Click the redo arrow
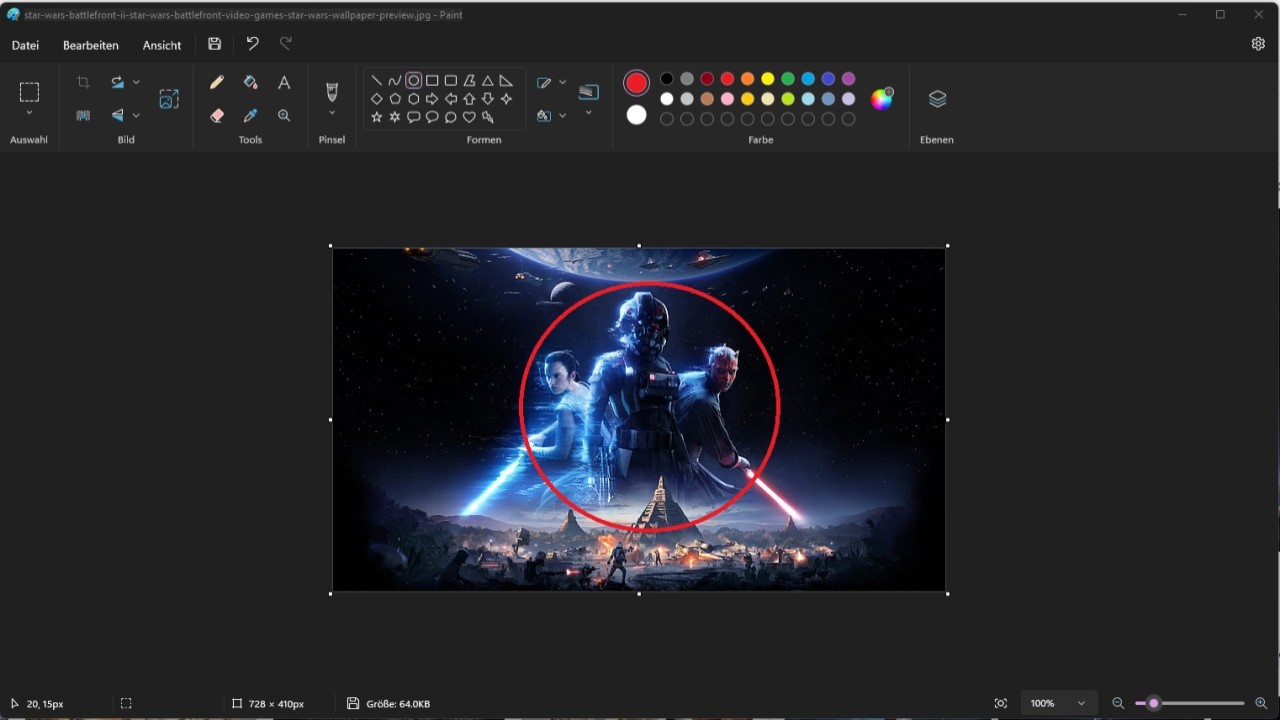This screenshot has width=1280, height=720. coord(286,44)
